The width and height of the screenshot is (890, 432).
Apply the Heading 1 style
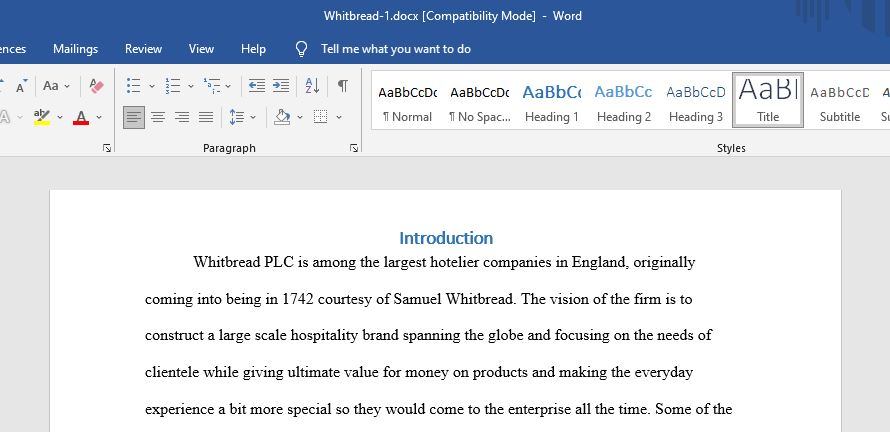[552, 101]
